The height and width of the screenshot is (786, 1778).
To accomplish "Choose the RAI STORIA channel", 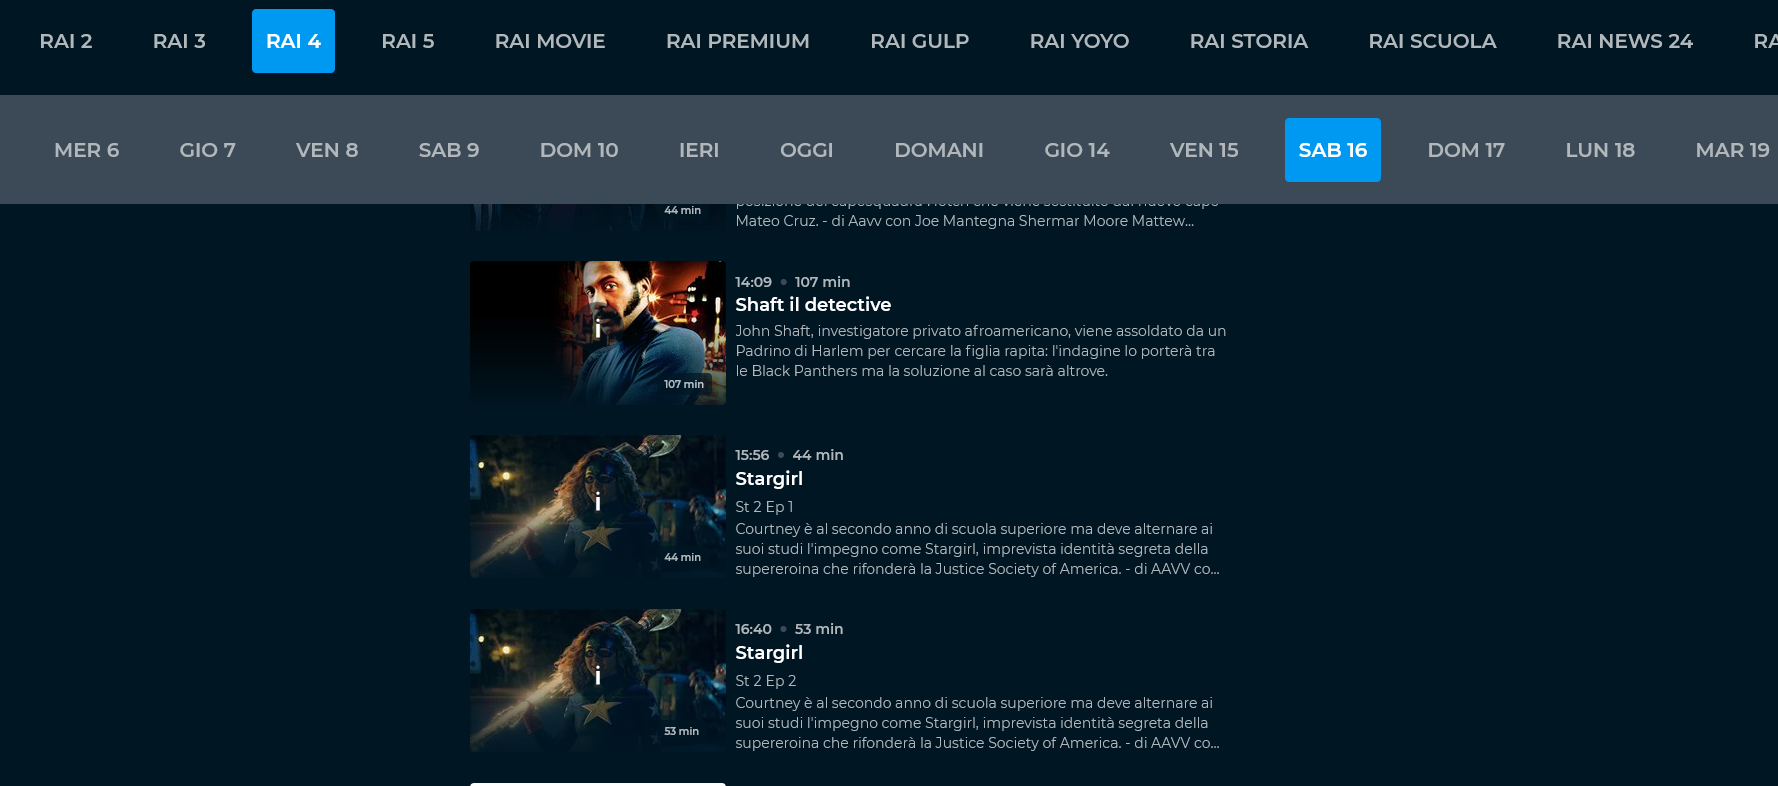I will tap(1249, 41).
